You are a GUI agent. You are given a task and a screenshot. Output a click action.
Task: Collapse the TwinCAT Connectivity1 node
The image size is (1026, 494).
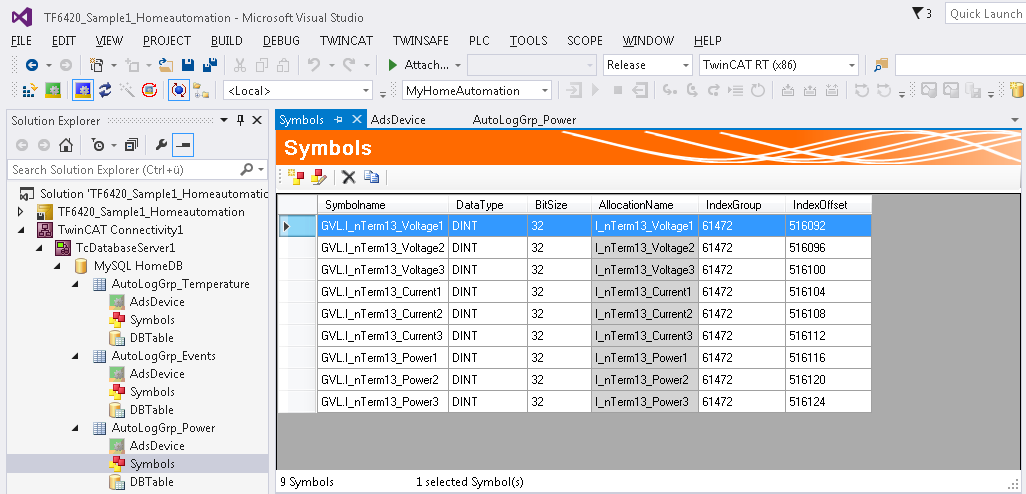pyautogui.click(x=21, y=230)
